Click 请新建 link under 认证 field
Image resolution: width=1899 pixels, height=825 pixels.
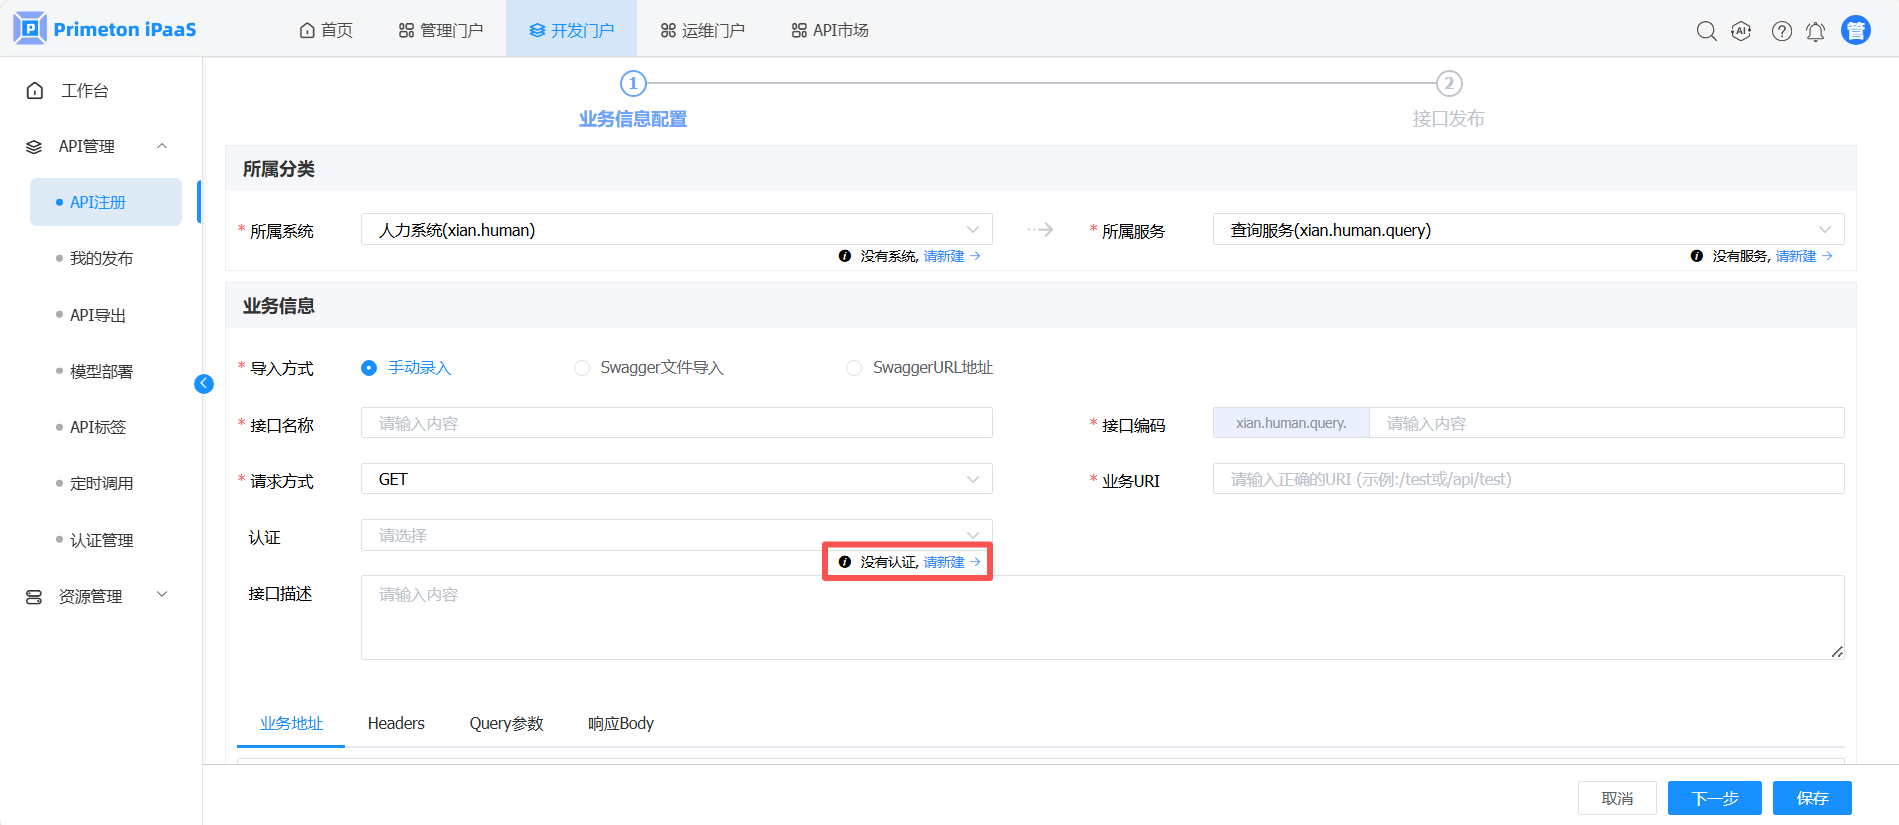point(944,562)
